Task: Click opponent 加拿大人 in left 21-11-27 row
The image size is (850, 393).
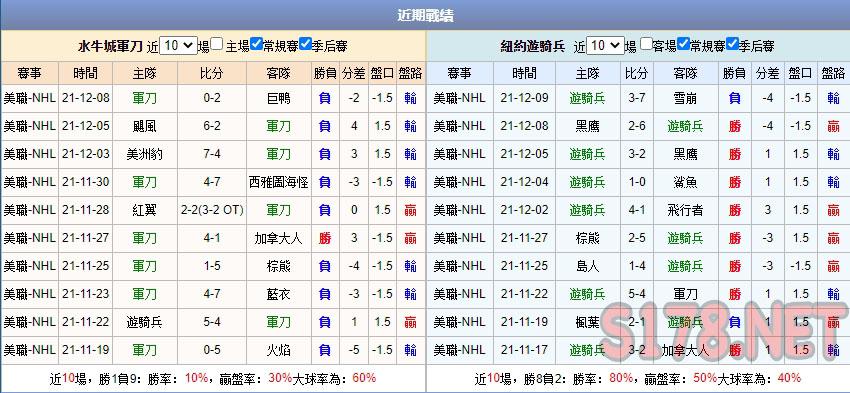Action: pyautogui.click(x=279, y=239)
